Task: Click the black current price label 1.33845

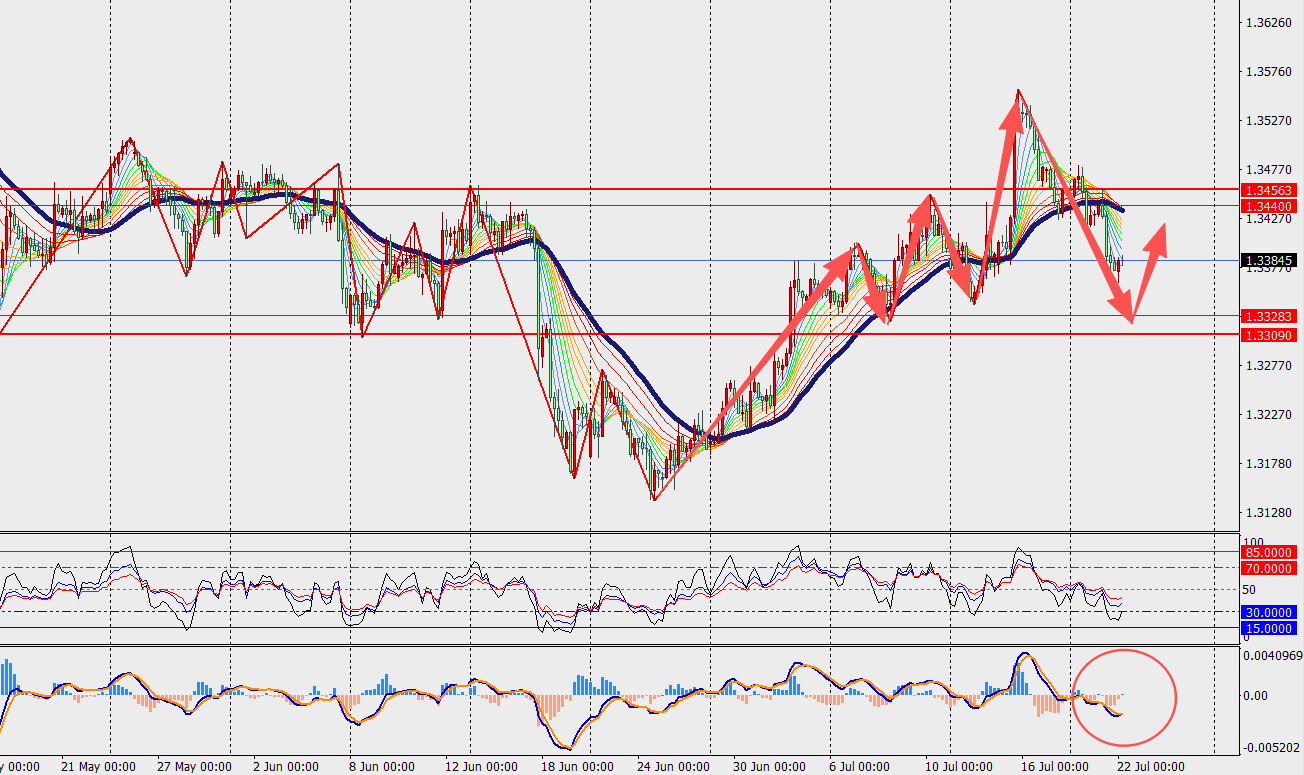Action: (1269, 260)
